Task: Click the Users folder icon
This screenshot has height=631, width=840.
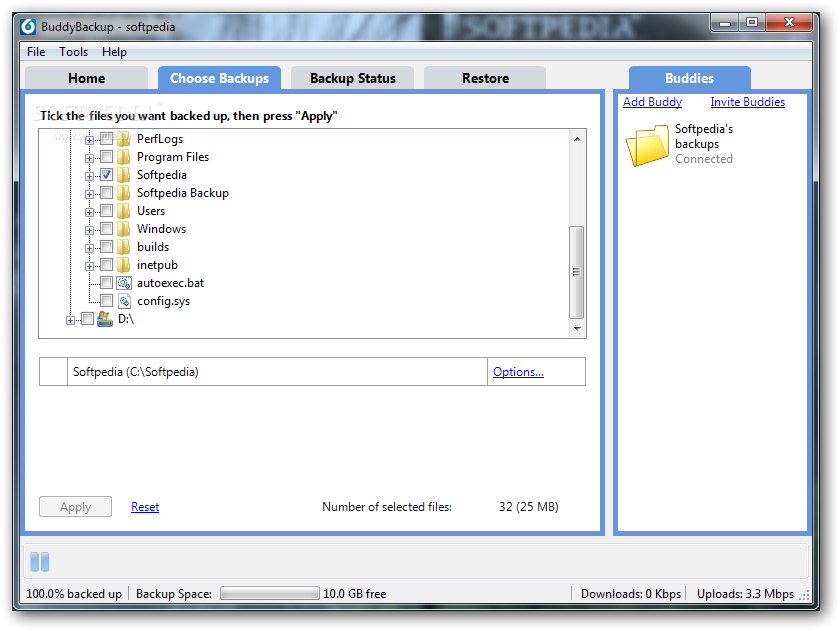Action: (124, 211)
